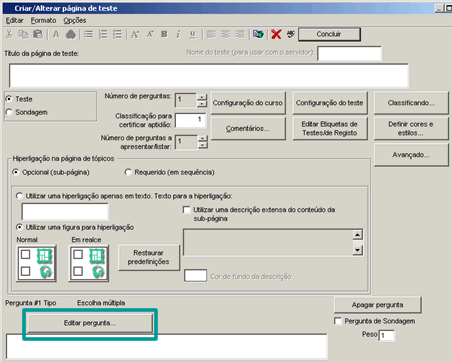Click the color fill blob icon

point(71,34)
